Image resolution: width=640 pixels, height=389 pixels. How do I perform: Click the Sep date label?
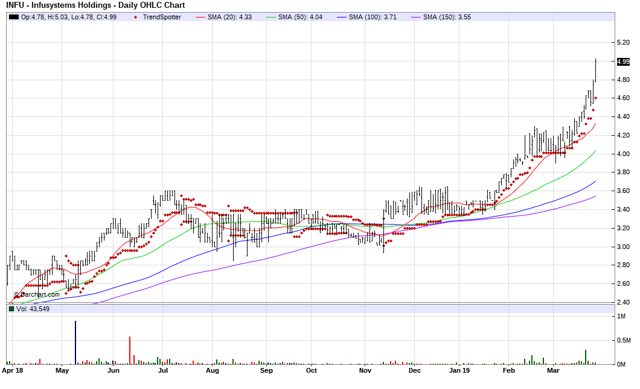(x=266, y=371)
